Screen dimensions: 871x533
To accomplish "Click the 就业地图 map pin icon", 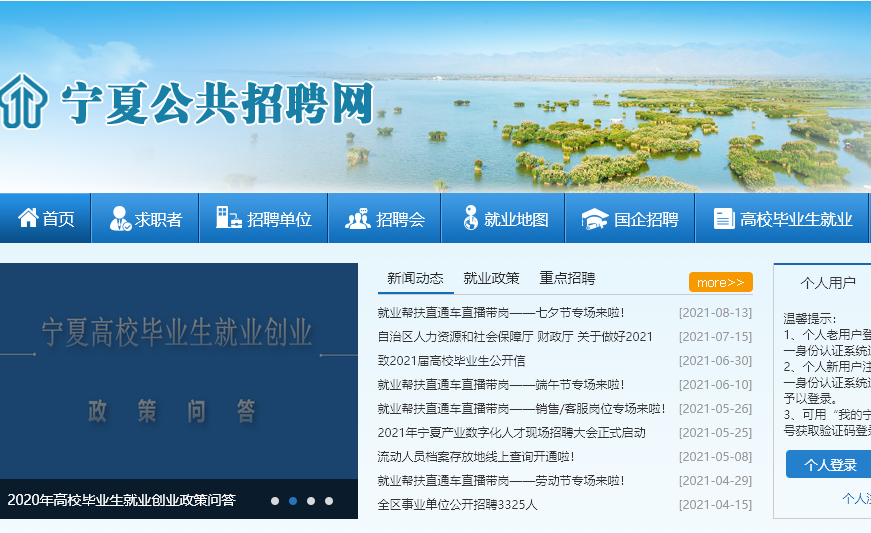I will pos(470,218).
